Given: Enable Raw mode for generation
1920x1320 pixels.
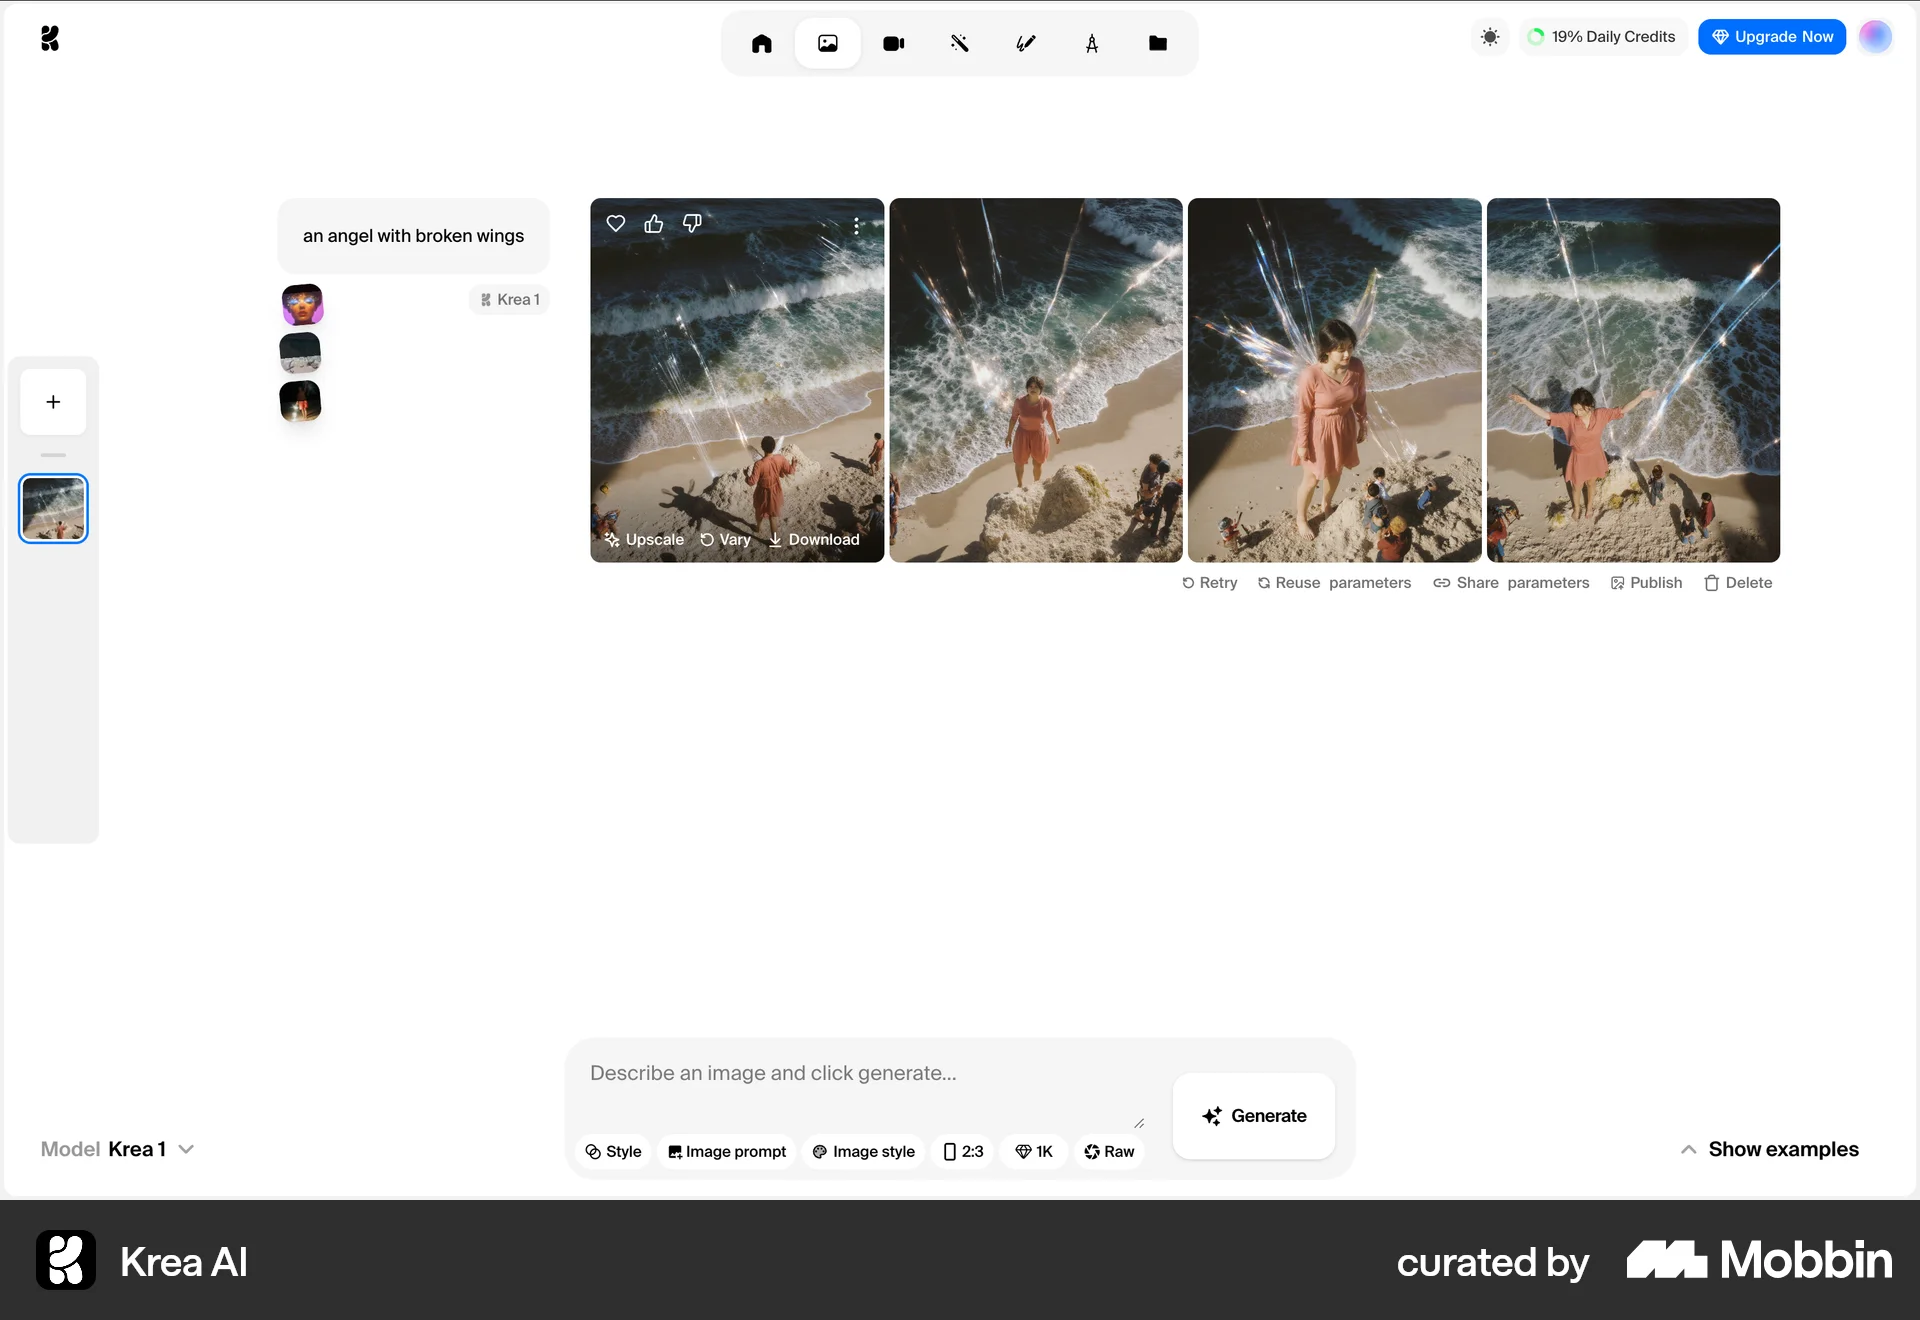Looking at the screenshot, I should [x=1108, y=1151].
